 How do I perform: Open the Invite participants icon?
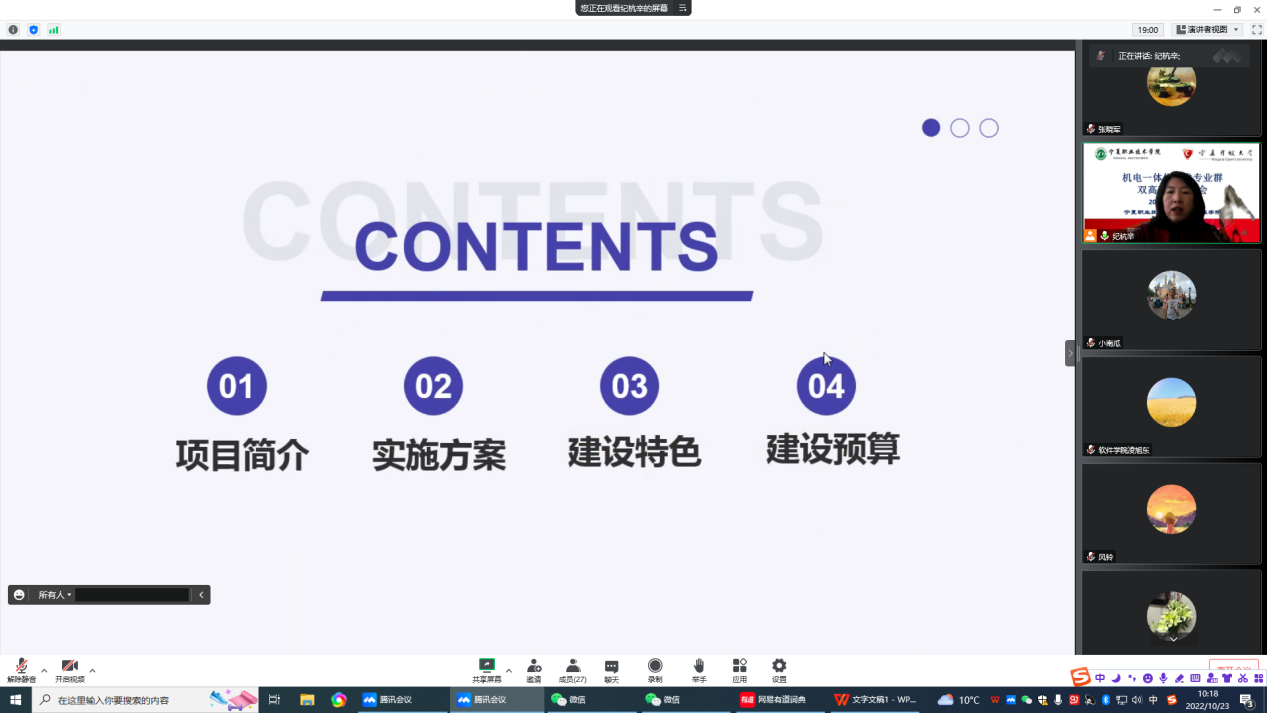tap(534, 667)
